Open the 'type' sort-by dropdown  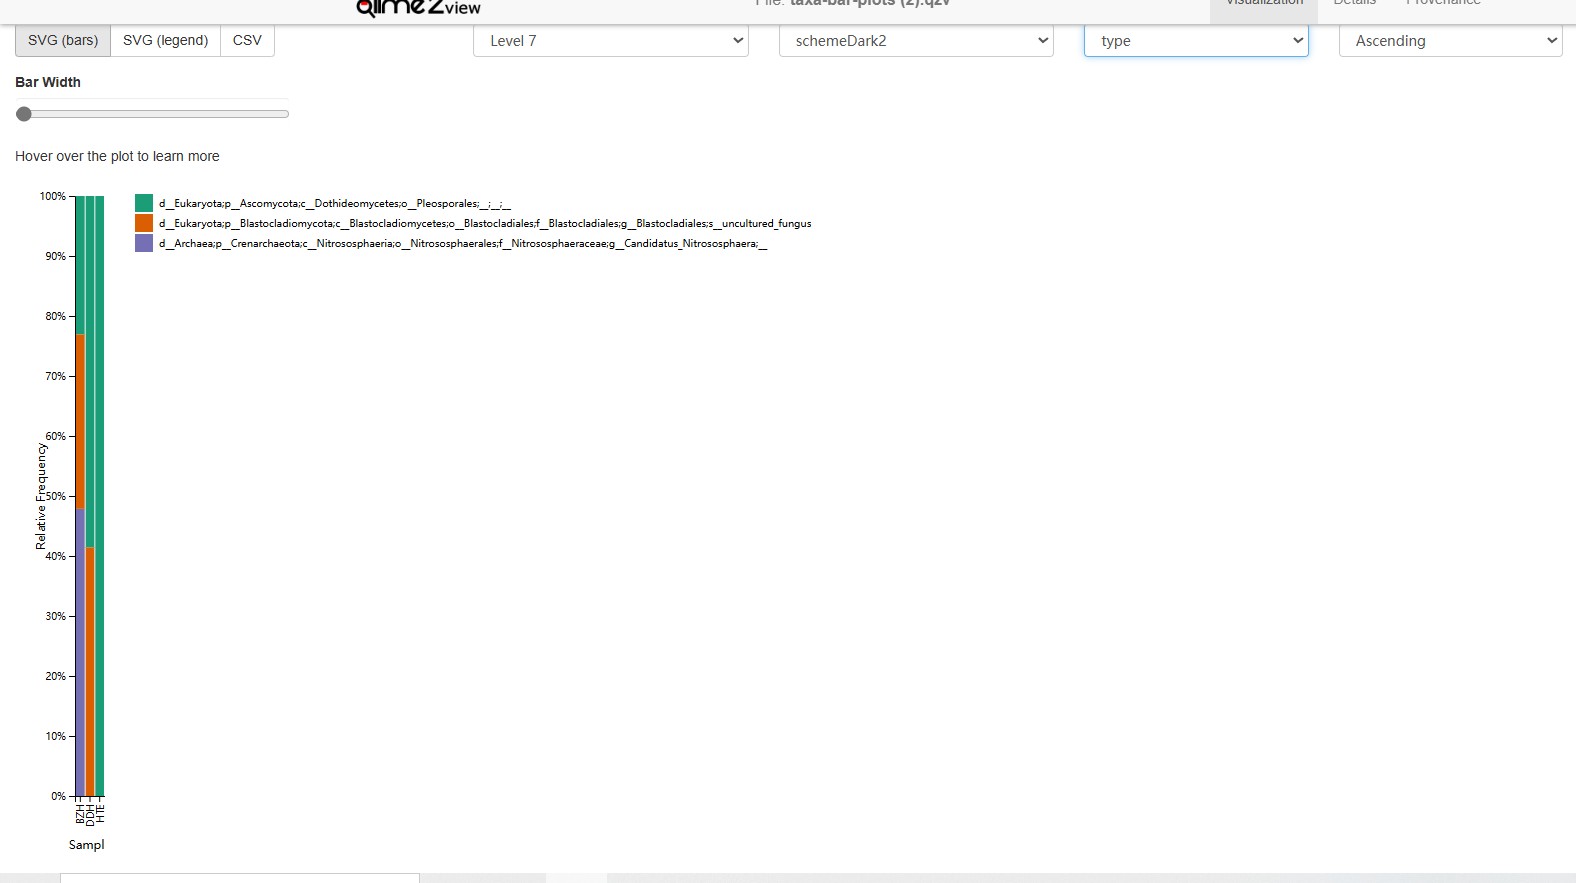coord(1196,41)
